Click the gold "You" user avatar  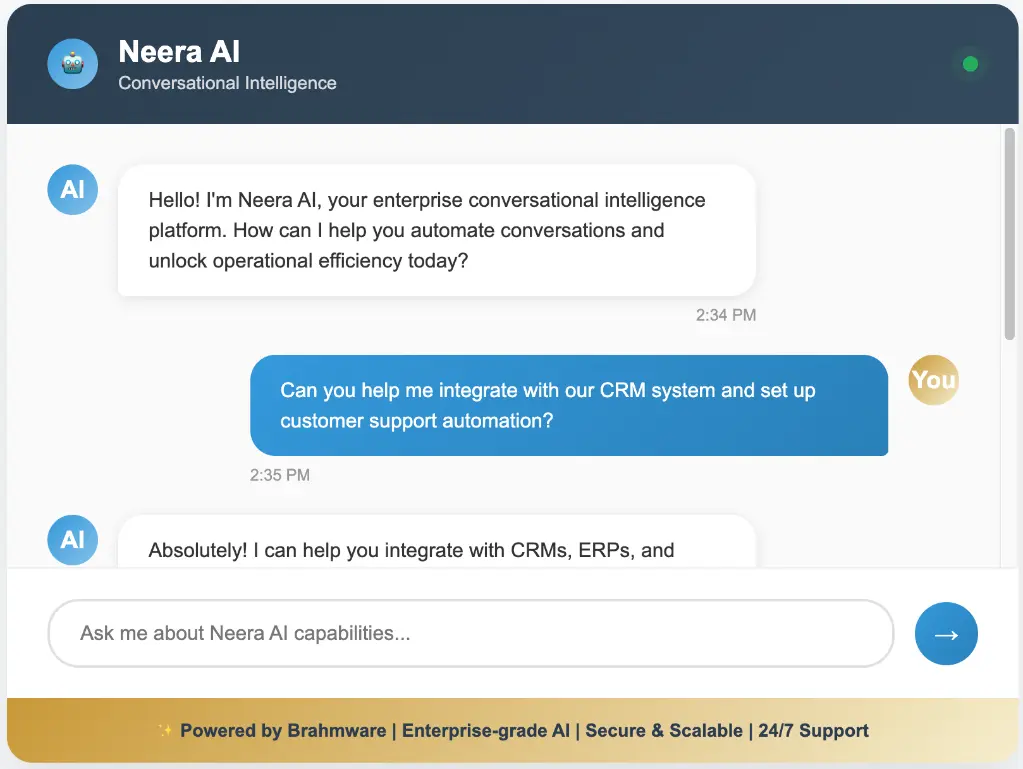(933, 380)
